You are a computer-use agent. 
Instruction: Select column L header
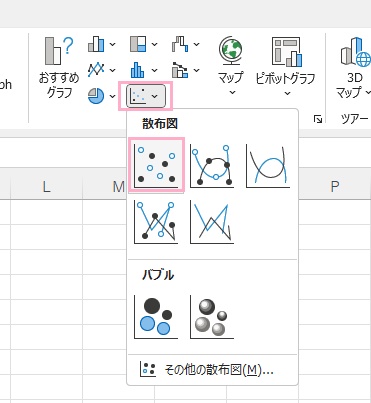tap(46, 187)
